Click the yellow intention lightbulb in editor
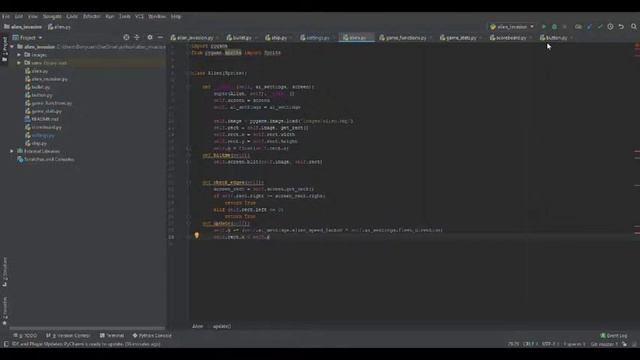Image resolution: width=640 pixels, height=360 pixels. [196, 235]
